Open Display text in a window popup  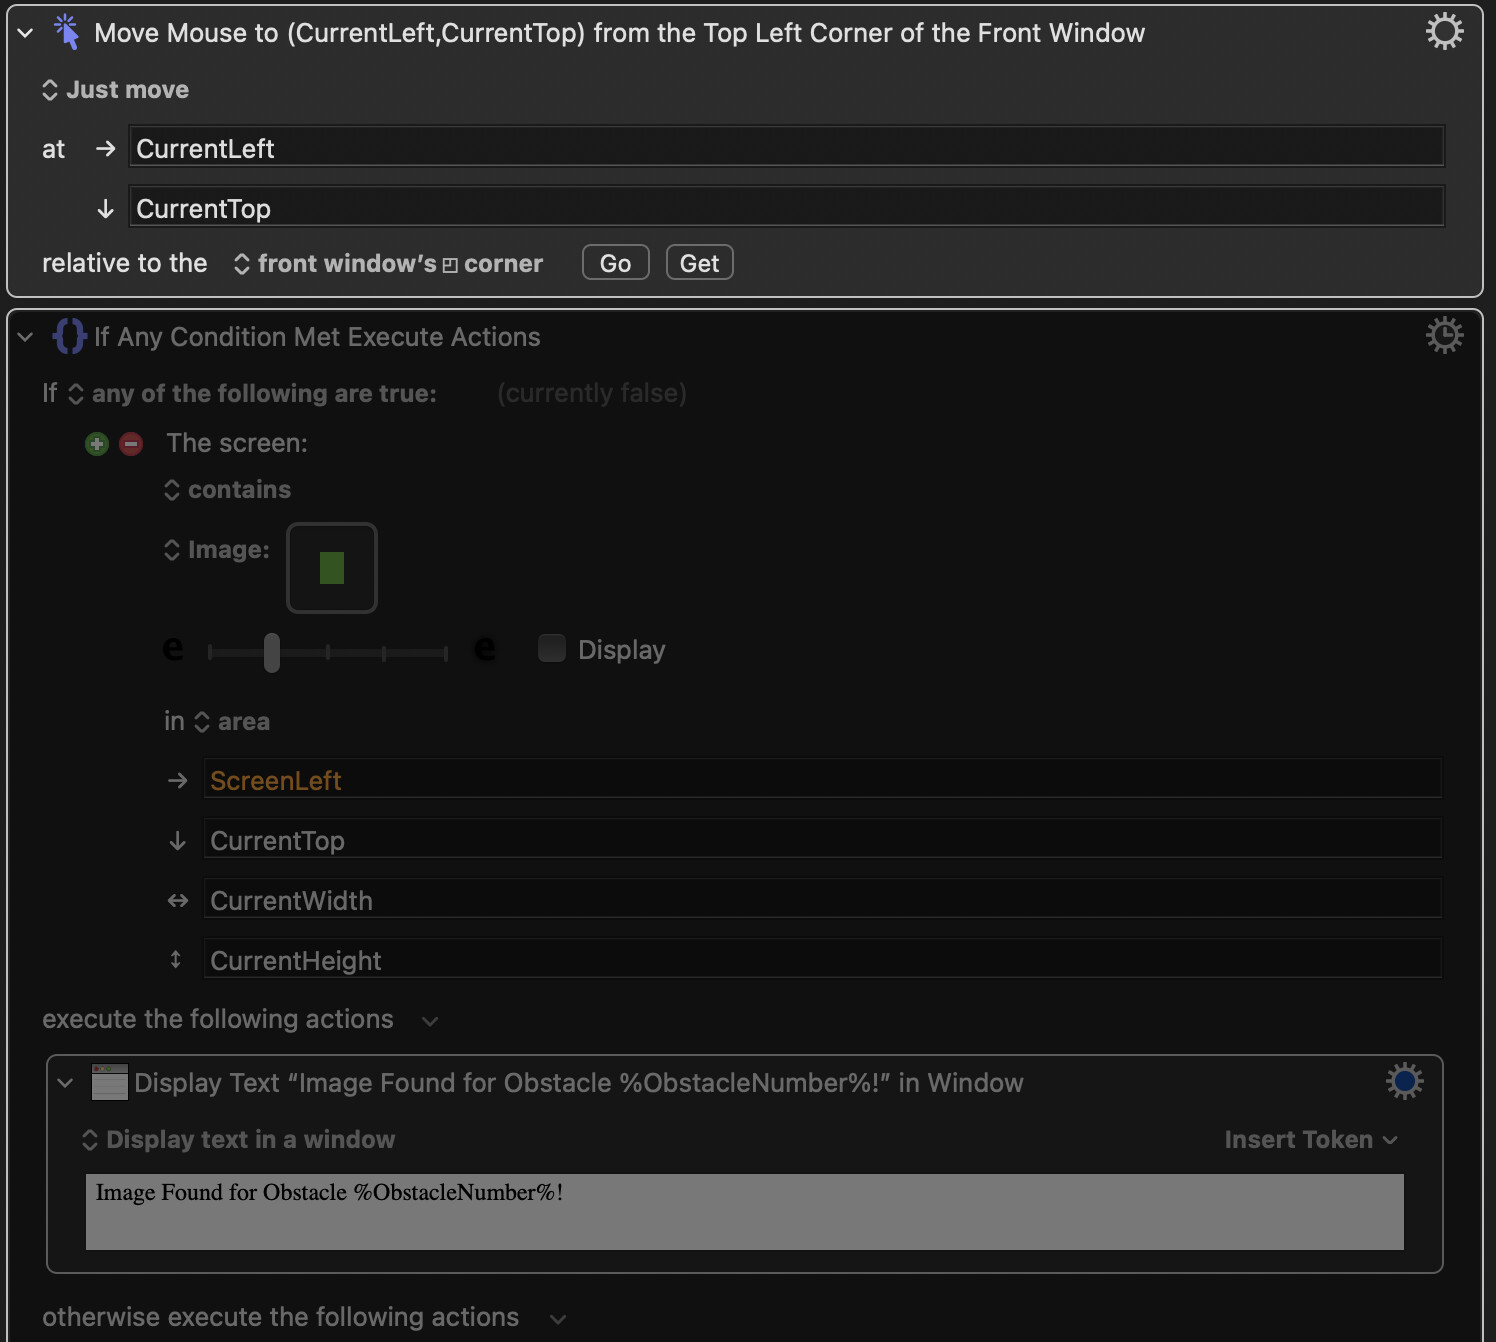tap(238, 1140)
